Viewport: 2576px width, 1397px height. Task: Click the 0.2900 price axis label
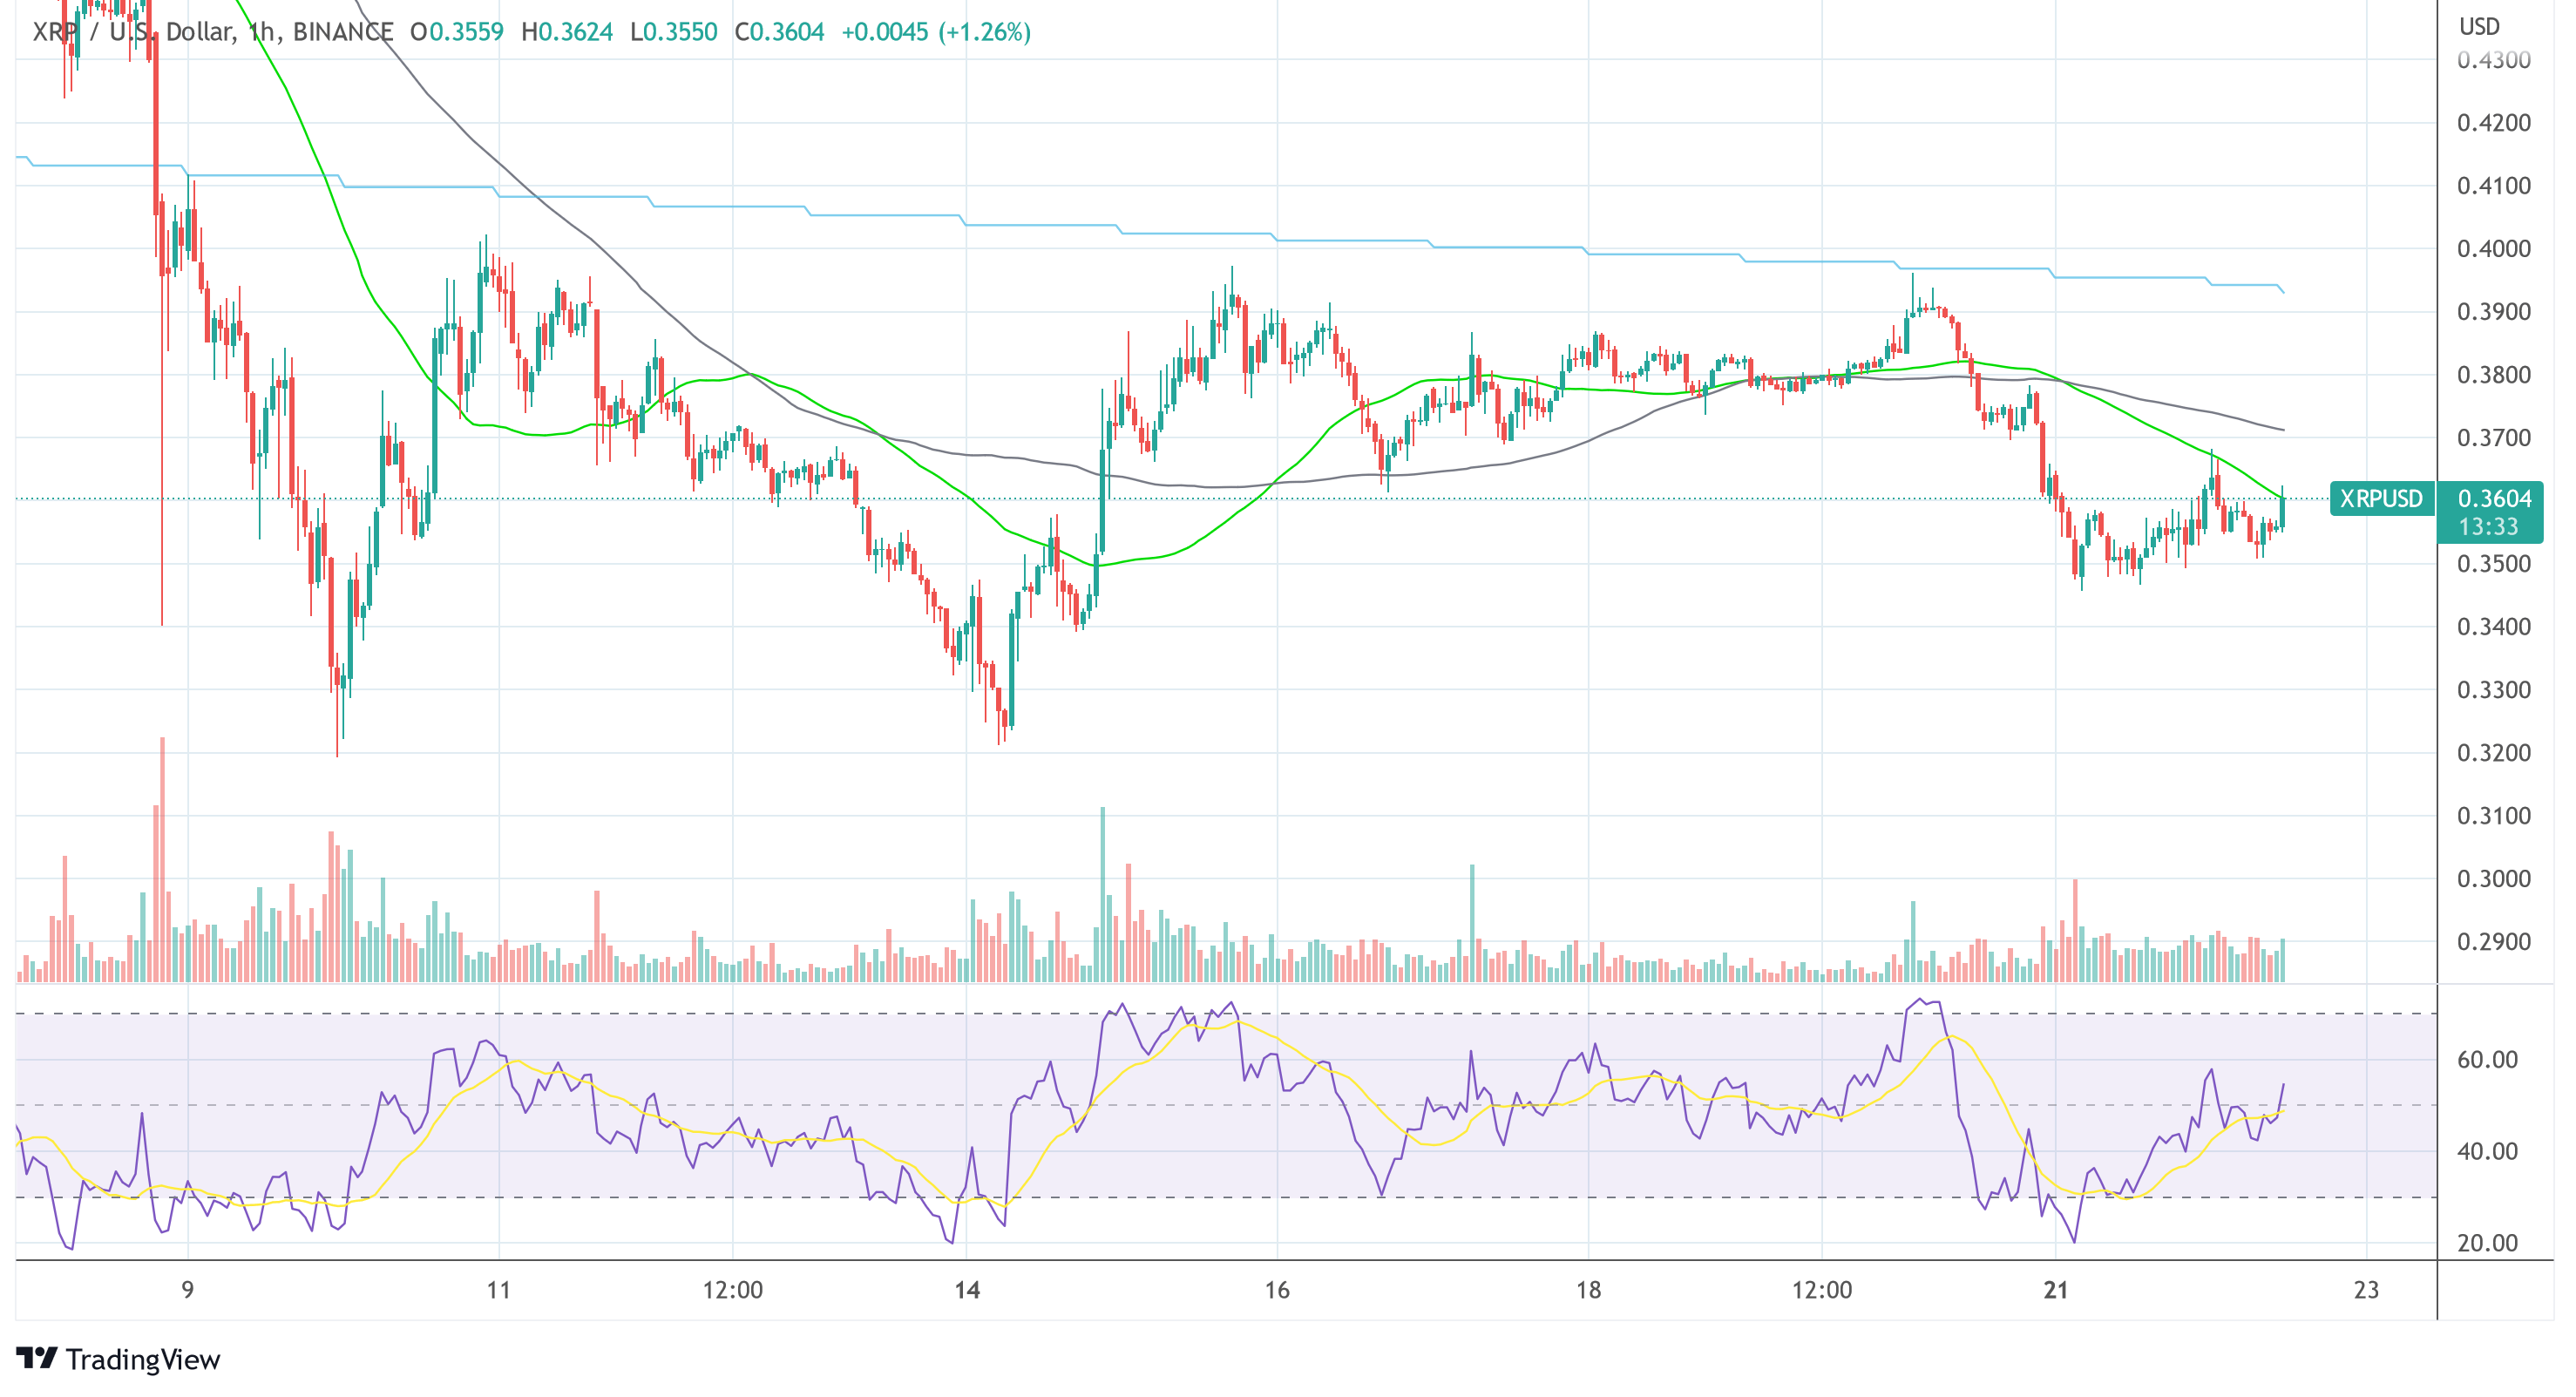tap(2494, 942)
